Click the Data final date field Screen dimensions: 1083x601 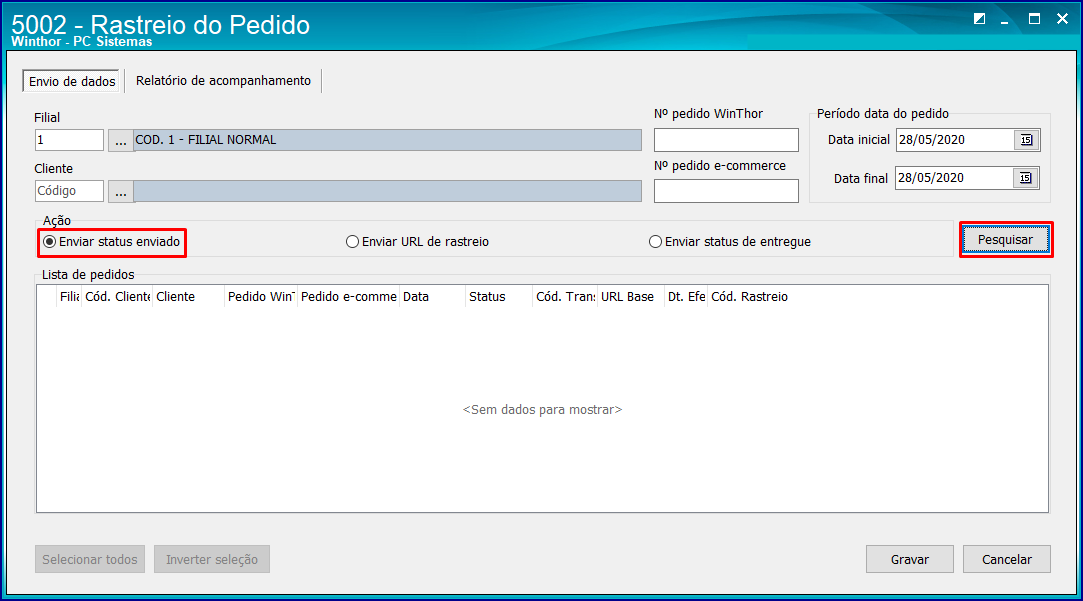955,178
